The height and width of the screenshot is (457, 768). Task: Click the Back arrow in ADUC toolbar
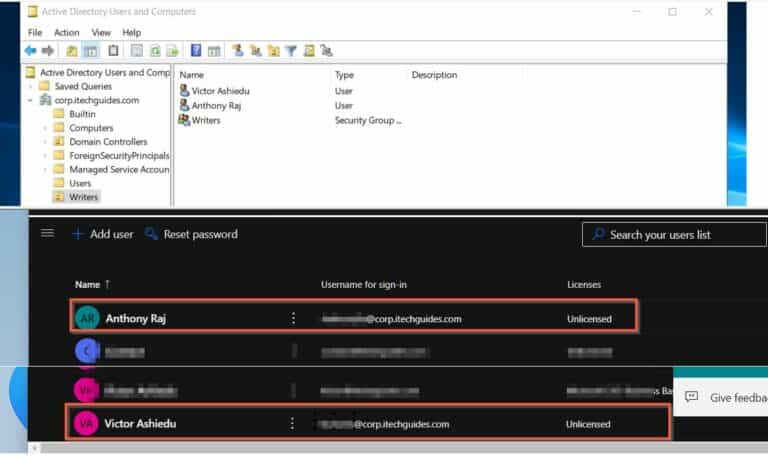pos(30,50)
